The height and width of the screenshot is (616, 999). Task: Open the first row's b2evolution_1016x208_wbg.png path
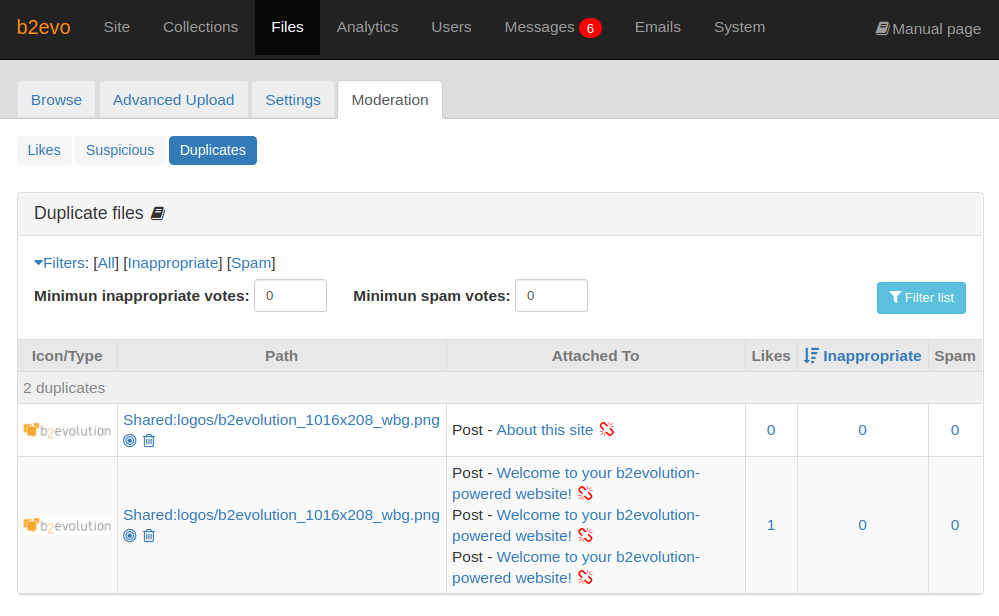click(x=282, y=420)
